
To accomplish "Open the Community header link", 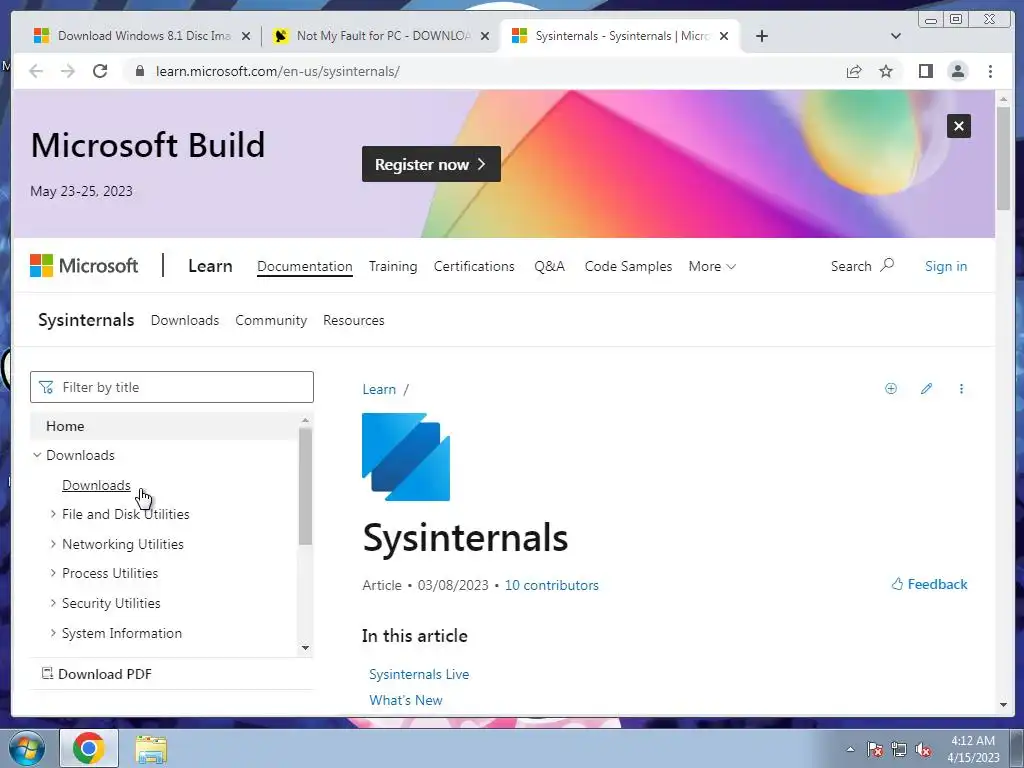I will 271,320.
